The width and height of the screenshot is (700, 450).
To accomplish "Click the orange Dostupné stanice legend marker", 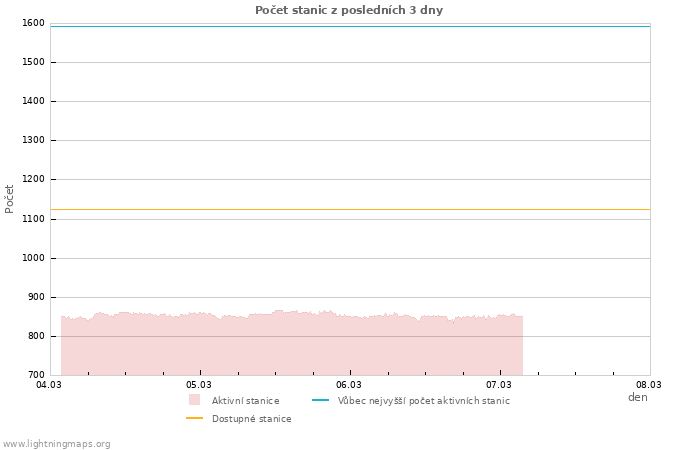I will (x=194, y=418).
